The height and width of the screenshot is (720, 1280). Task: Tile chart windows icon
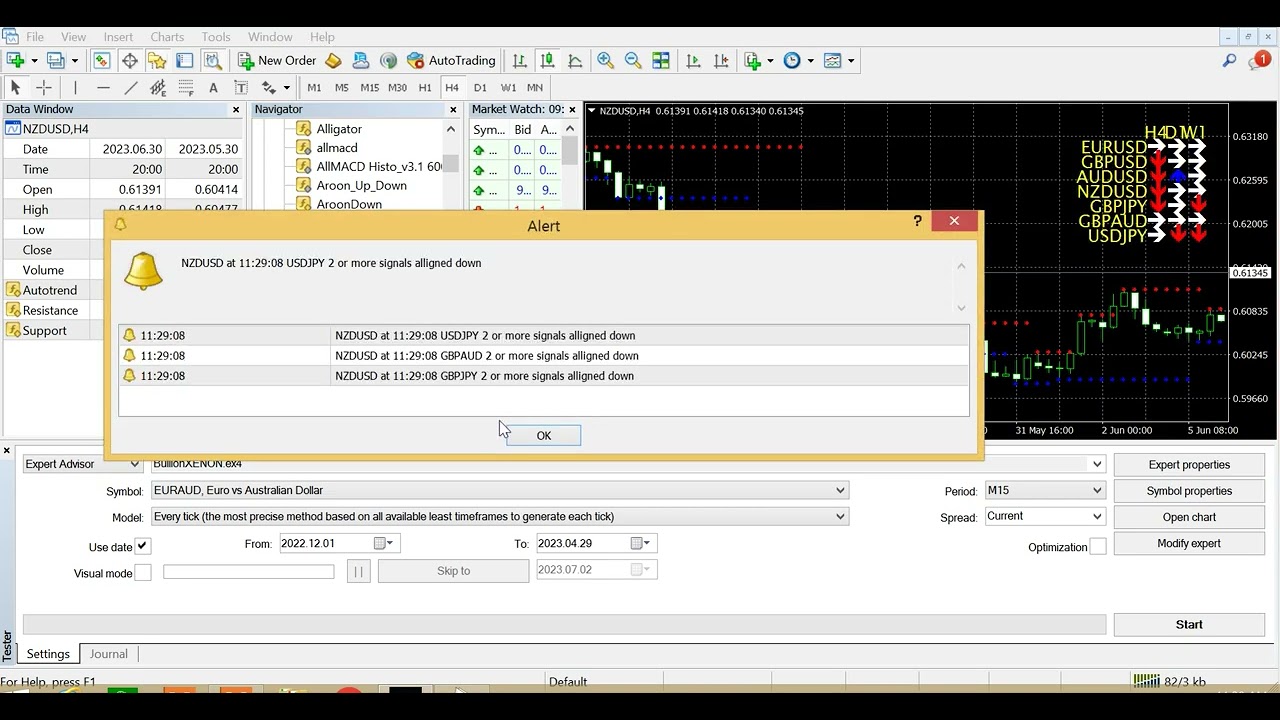click(x=661, y=61)
